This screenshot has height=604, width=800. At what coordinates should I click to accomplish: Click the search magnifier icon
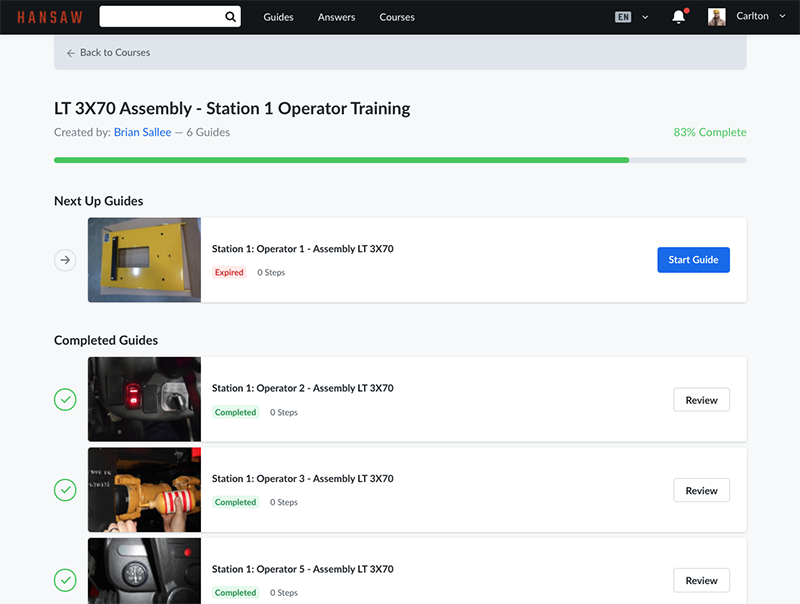[230, 17]
